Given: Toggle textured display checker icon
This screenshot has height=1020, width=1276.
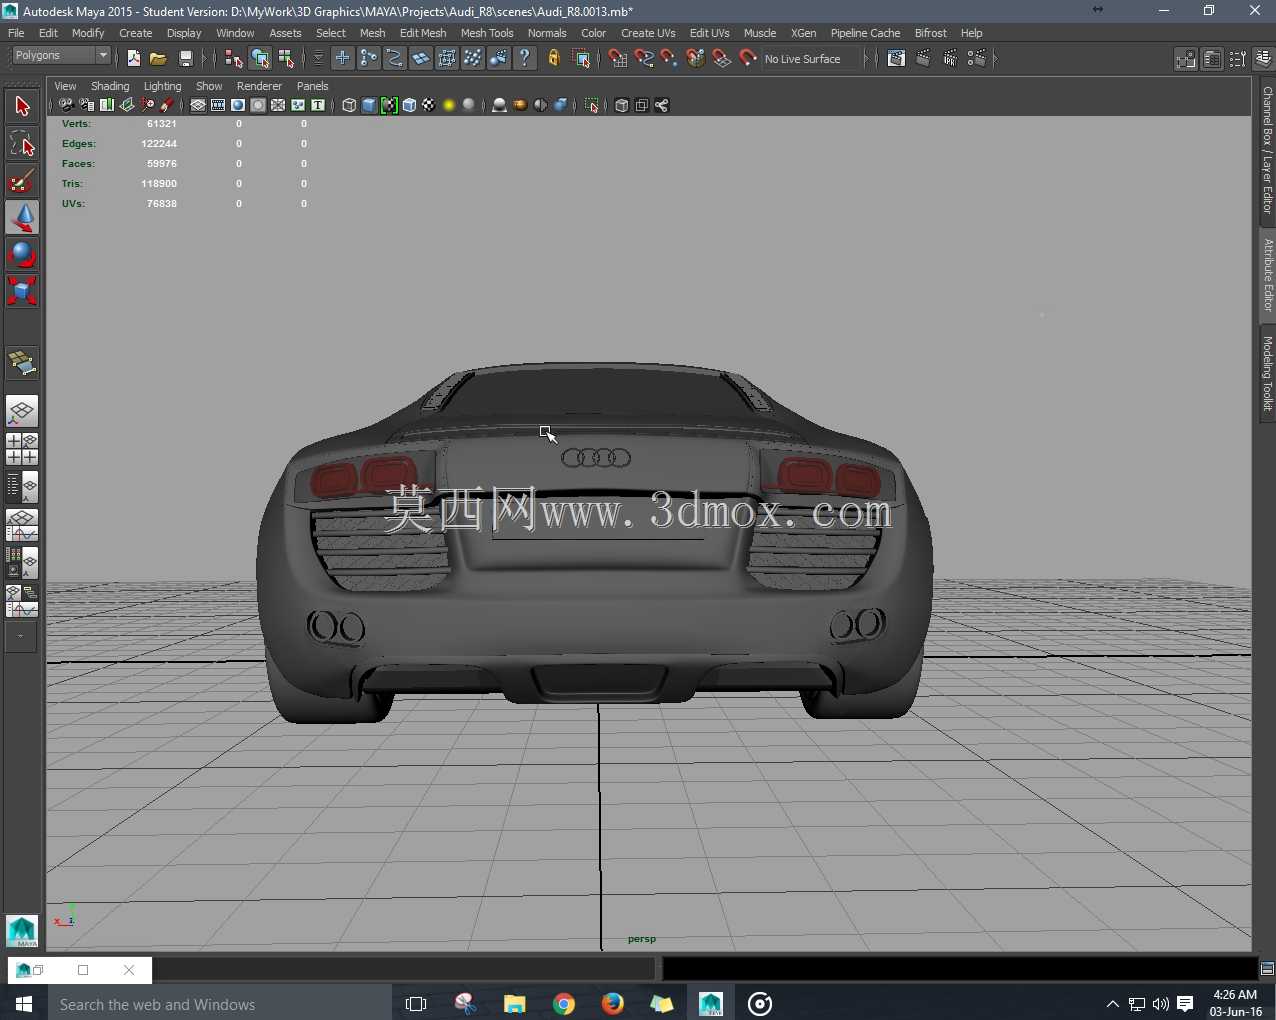Looking at the screenshot, I should click(x=429, y=105).
